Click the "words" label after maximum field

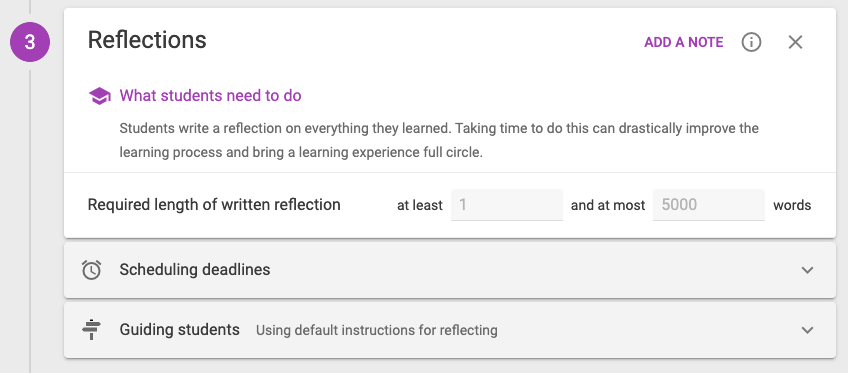[x=792, y=205]
